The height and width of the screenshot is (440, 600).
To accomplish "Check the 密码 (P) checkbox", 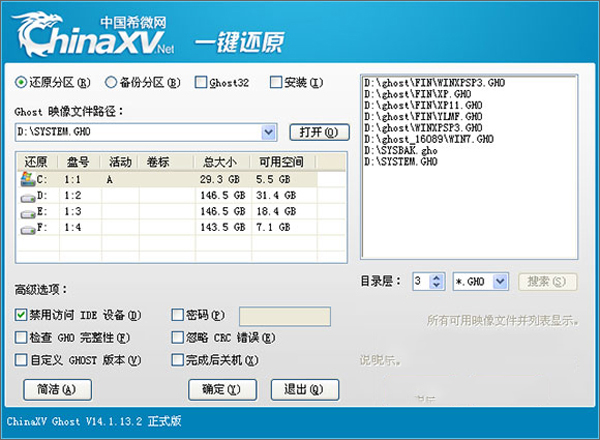I will (178, 315).
